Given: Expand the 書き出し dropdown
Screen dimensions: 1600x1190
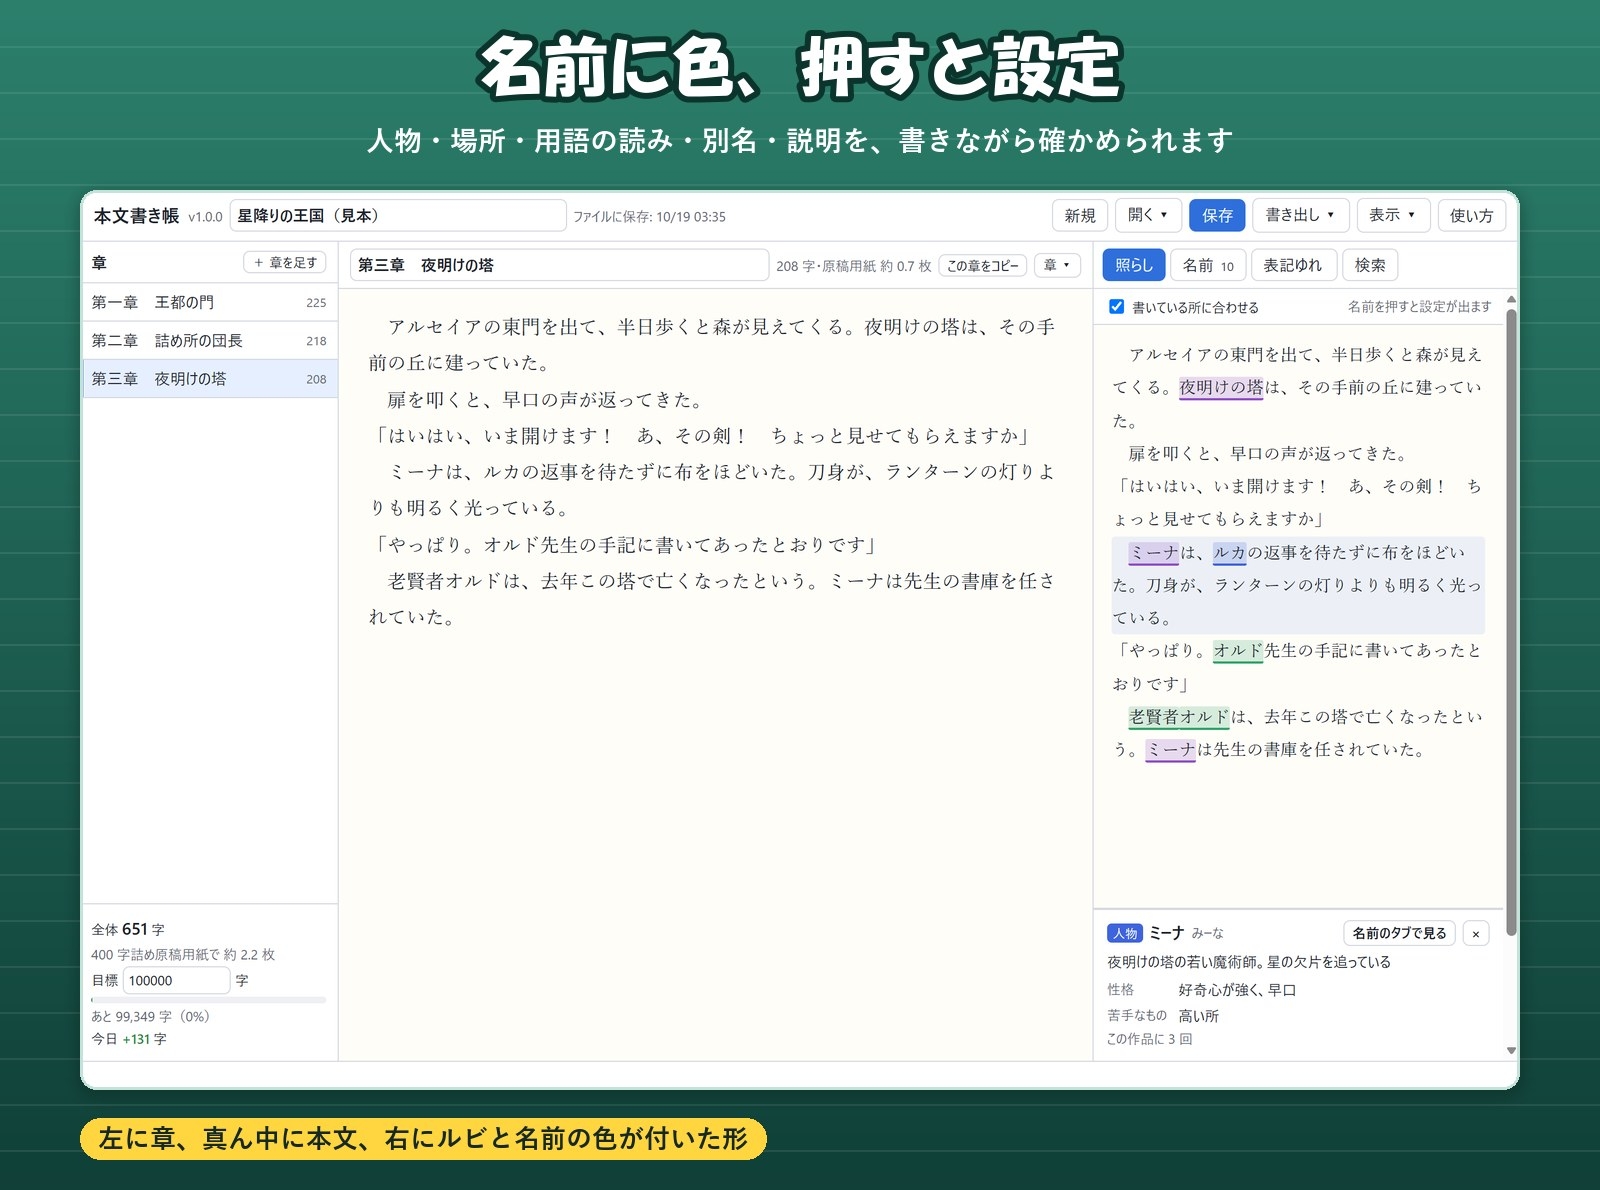Looking at the screenshot, I should coord(1300,215).
